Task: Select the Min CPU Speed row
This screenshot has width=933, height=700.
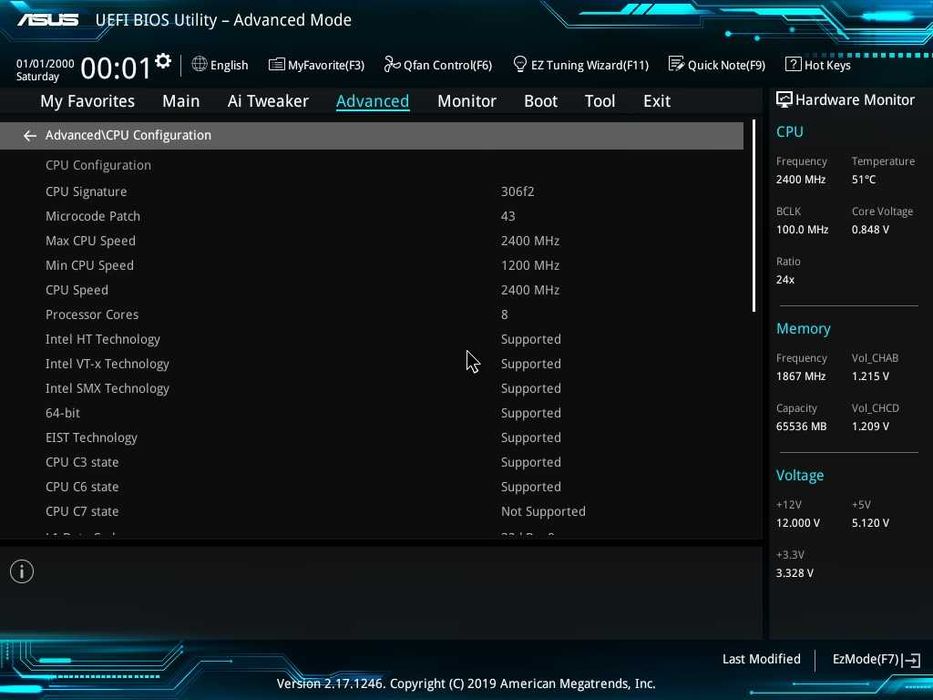Action: pyautogui.click(x=371, y=265)
